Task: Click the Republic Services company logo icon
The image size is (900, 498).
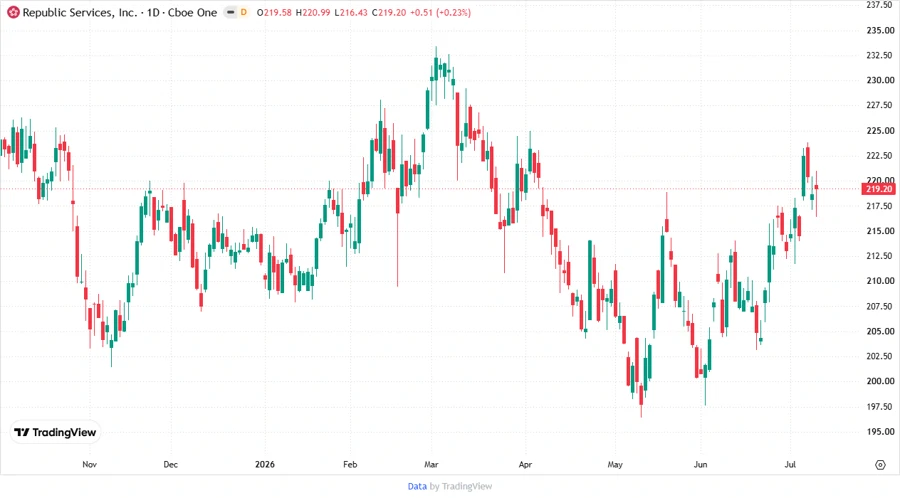Action: 13,12
